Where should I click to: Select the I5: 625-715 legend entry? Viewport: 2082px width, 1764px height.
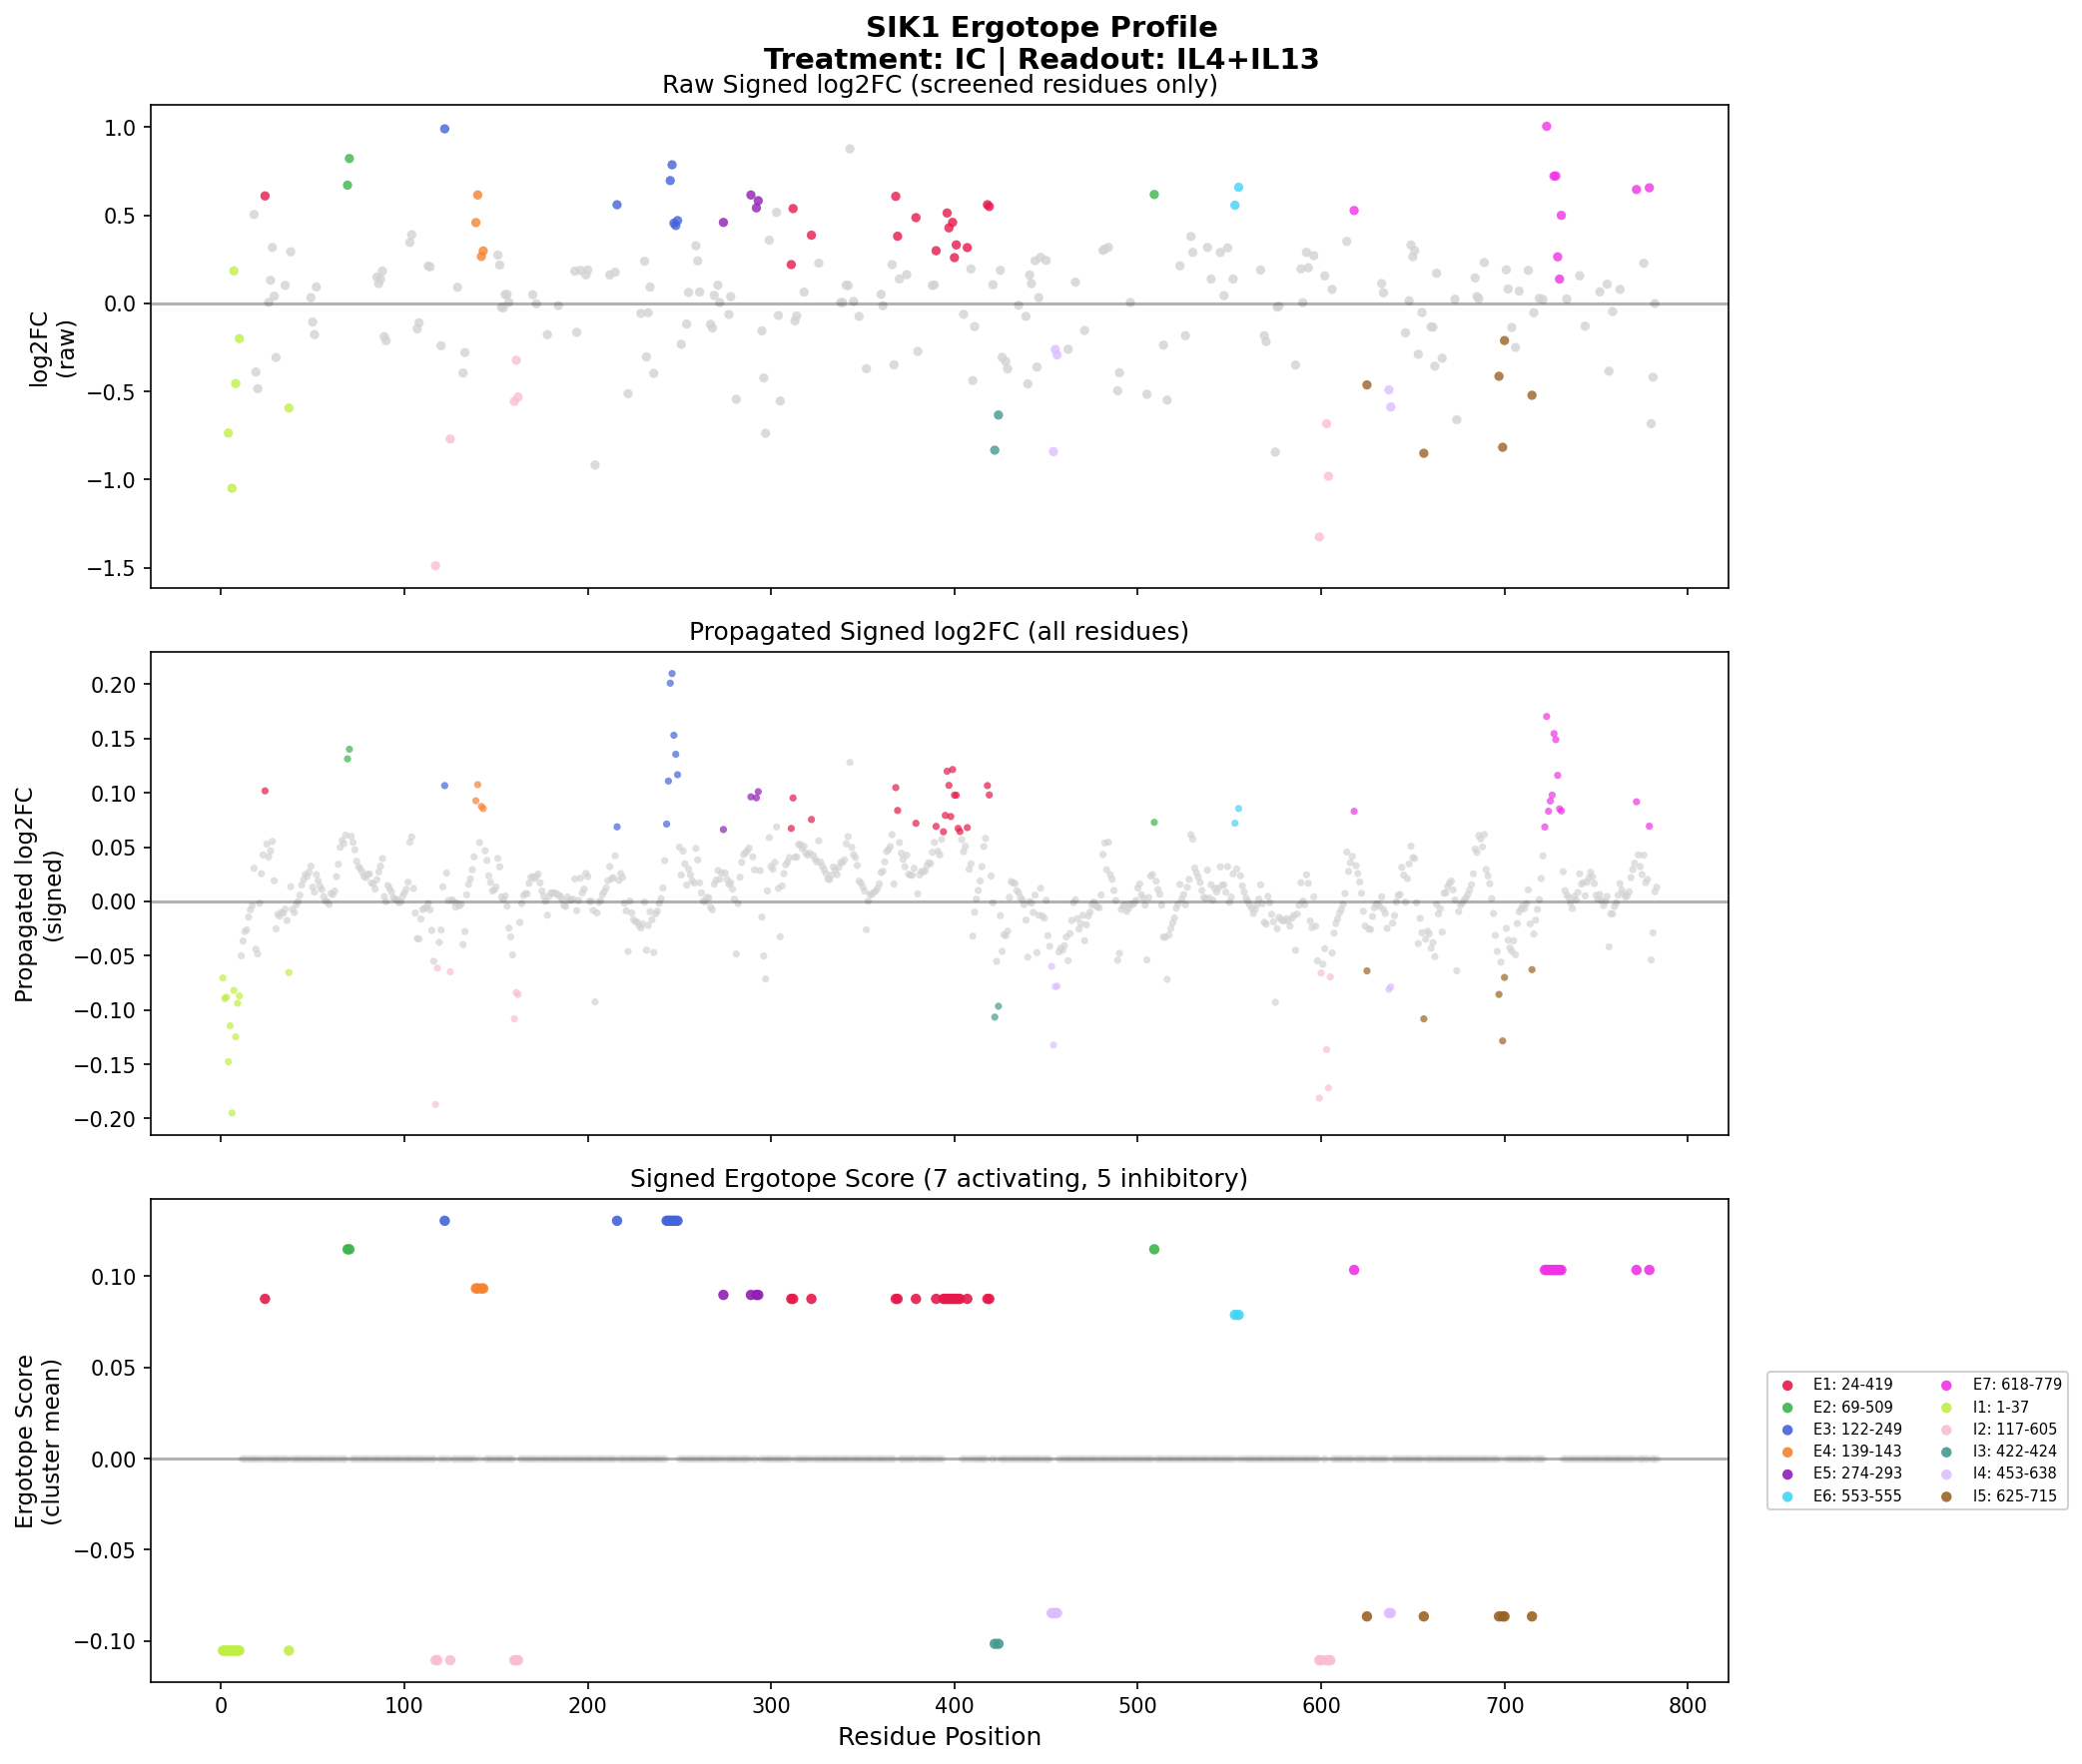[2014, 1497]
